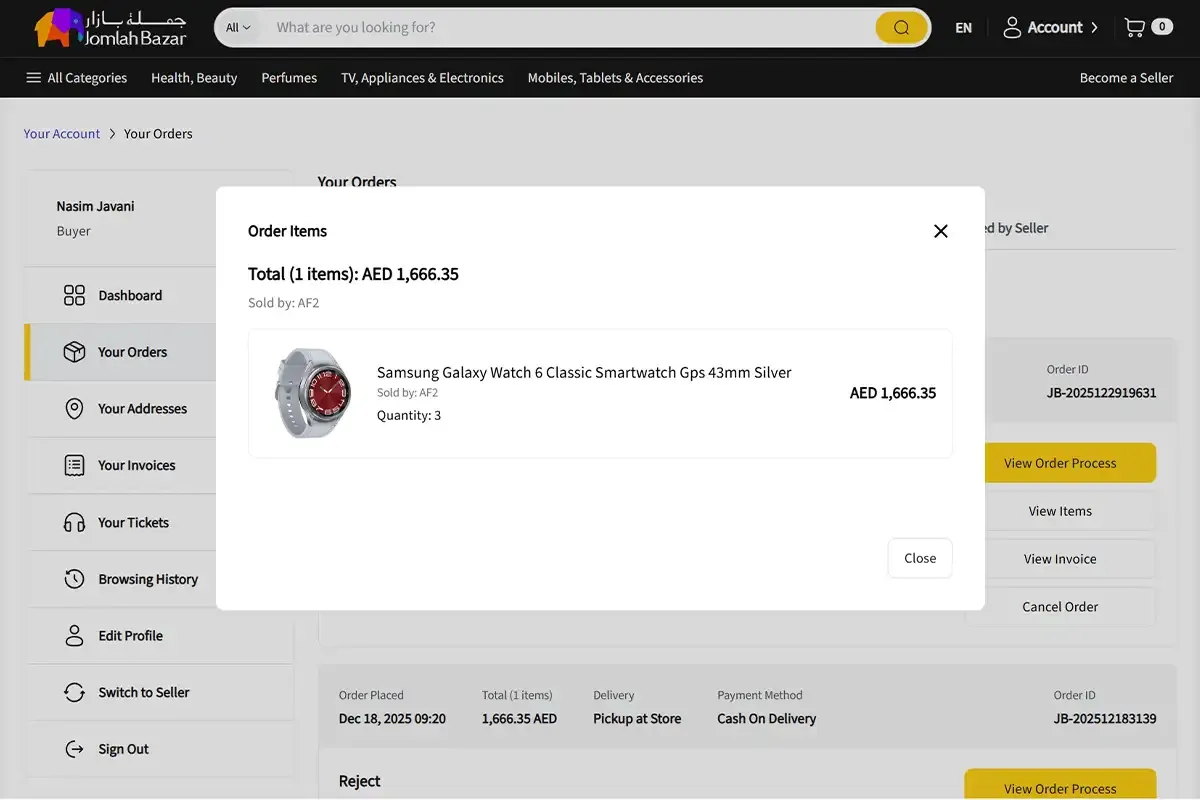1200x800 pixels.
Task: Close the Order Items dialog with X
Action: click(x=940, y=231)
